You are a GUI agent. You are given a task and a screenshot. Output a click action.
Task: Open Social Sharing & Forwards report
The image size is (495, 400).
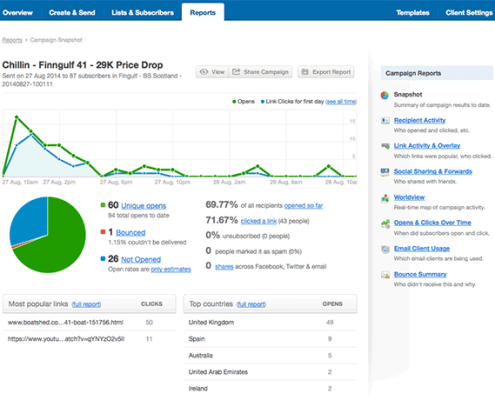(x=433, y=171)
